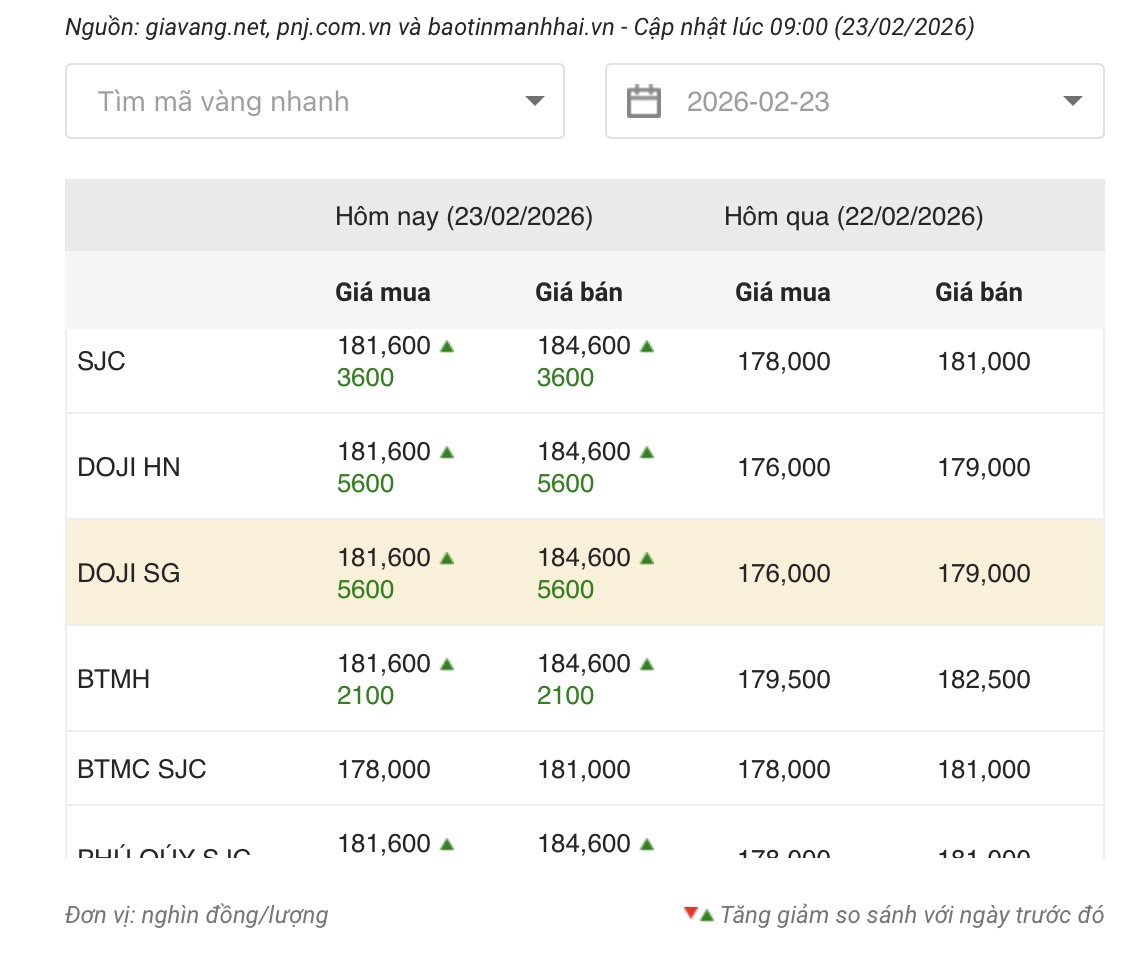Click the "Hôm qua (22/02/2026)" column header

(x=853, y=217)
